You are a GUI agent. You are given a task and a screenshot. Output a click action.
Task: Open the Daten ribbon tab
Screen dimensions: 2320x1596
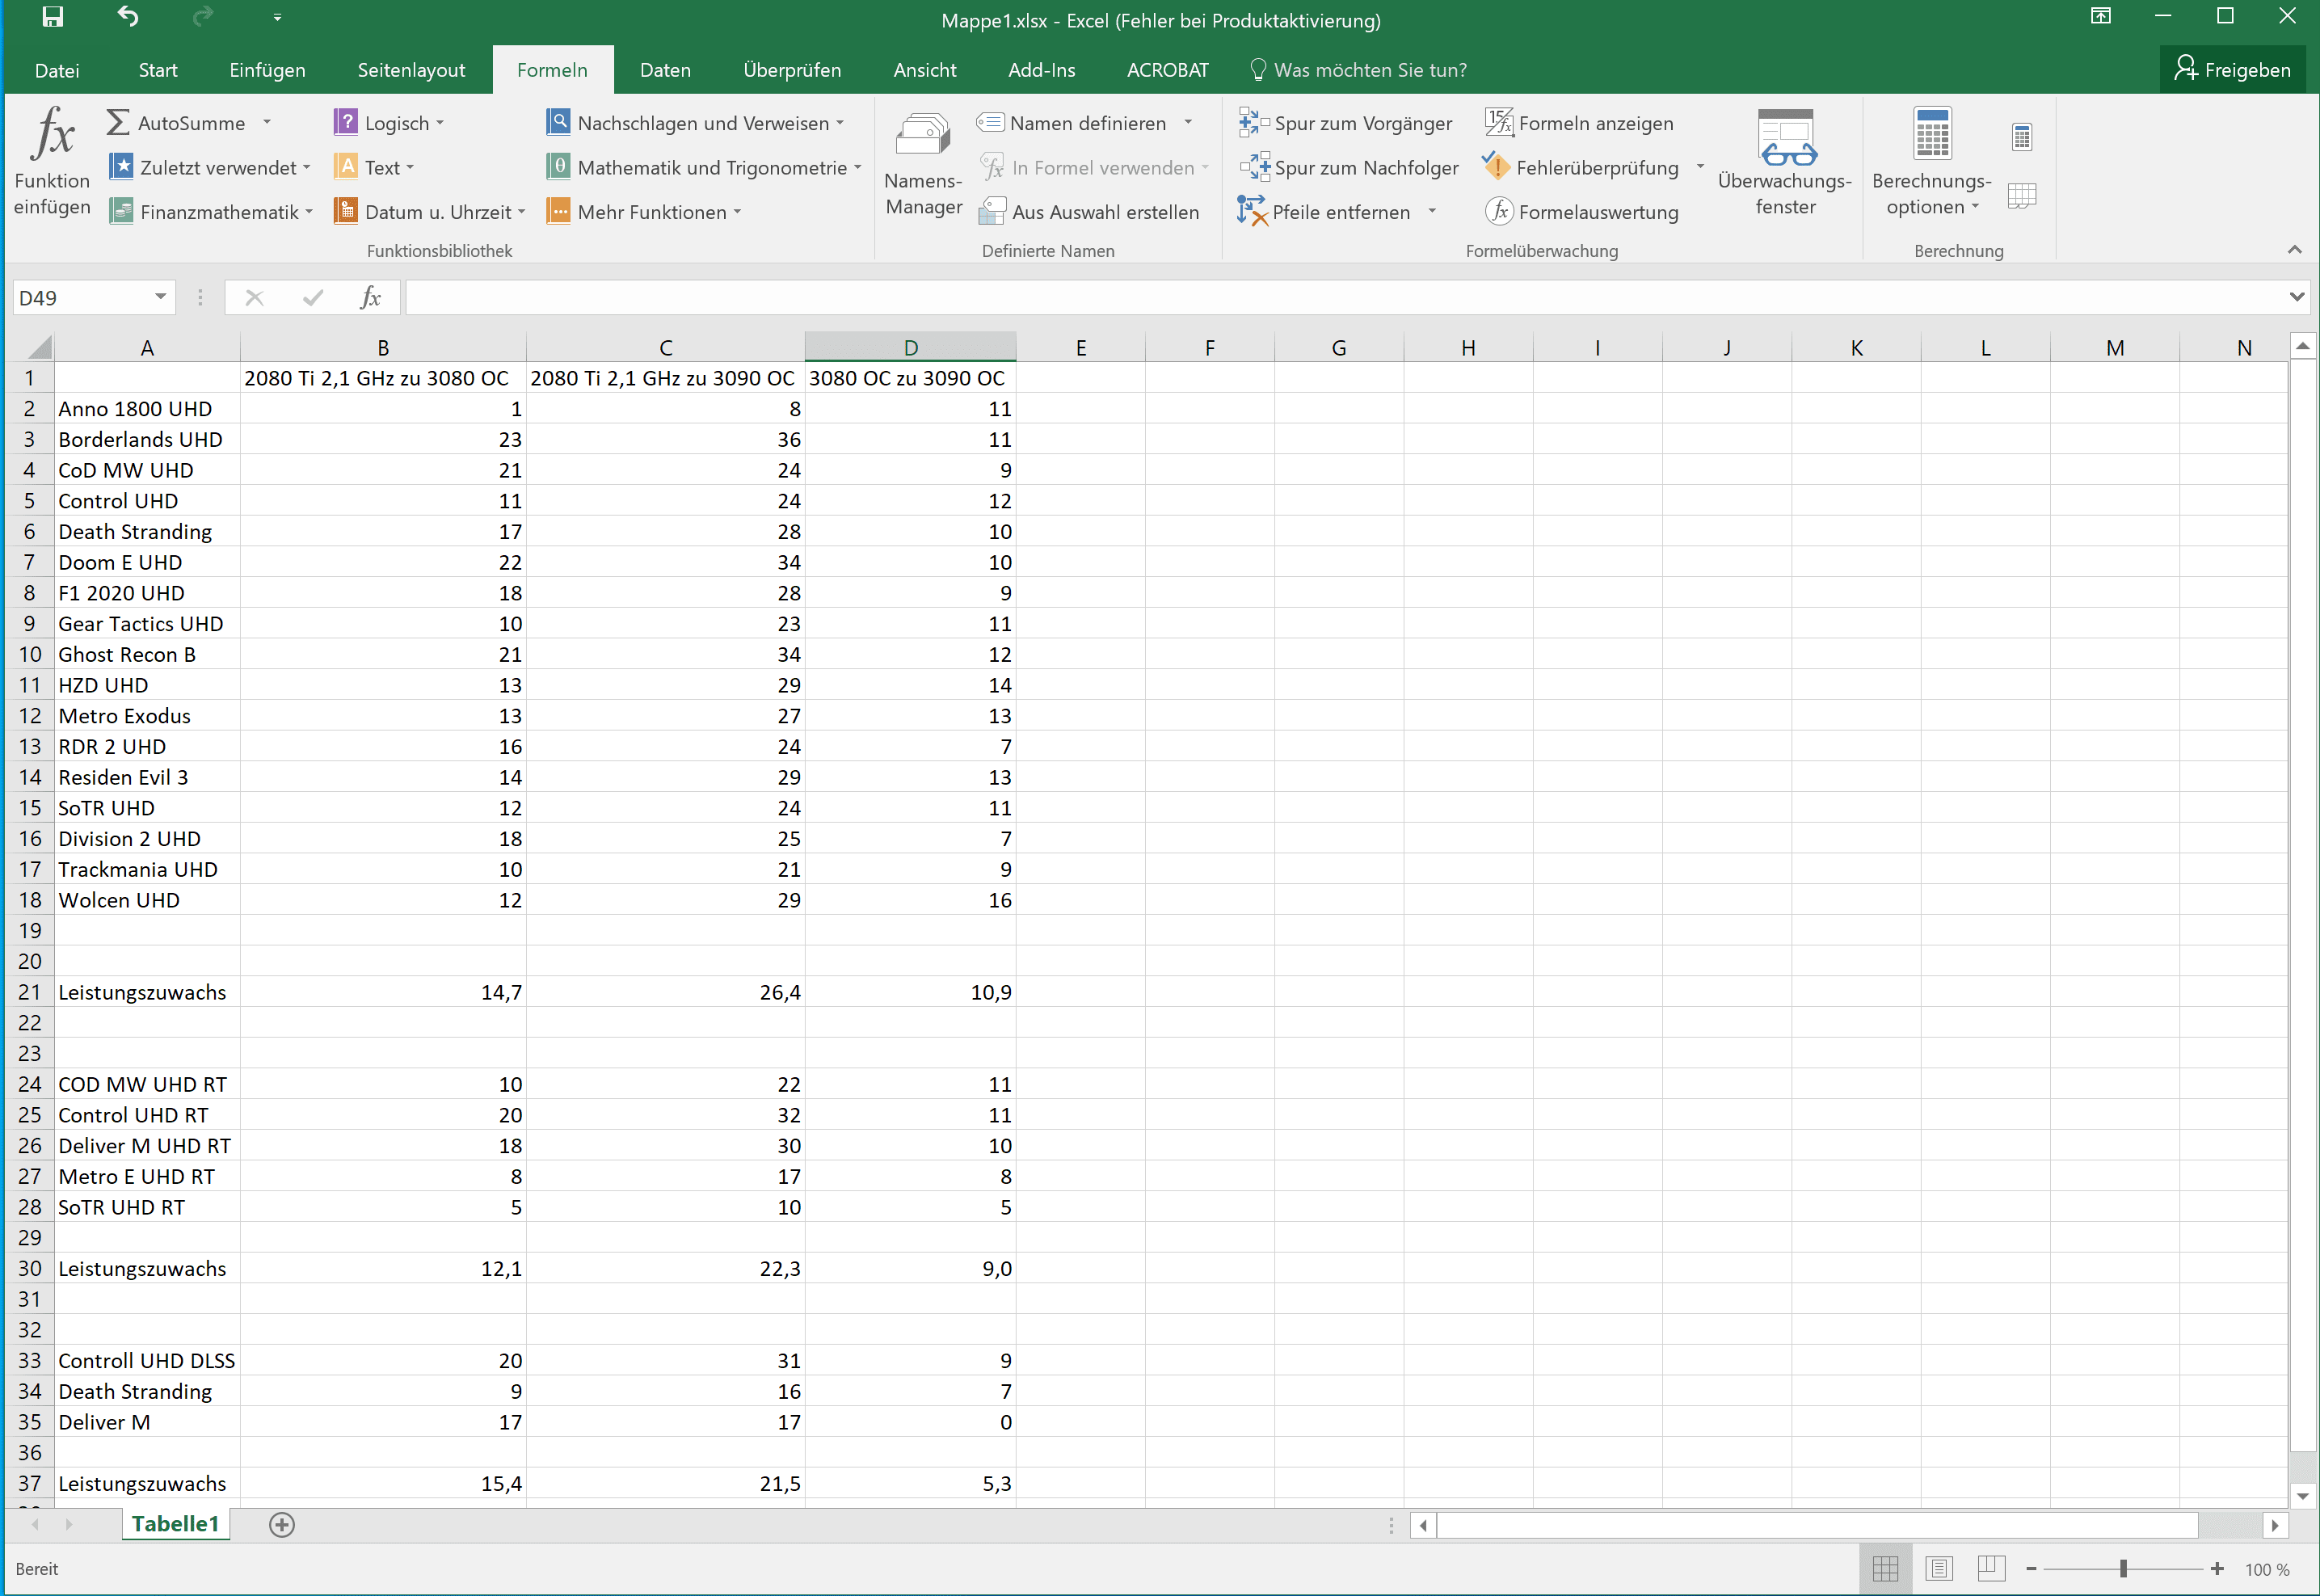coord(665,70)
